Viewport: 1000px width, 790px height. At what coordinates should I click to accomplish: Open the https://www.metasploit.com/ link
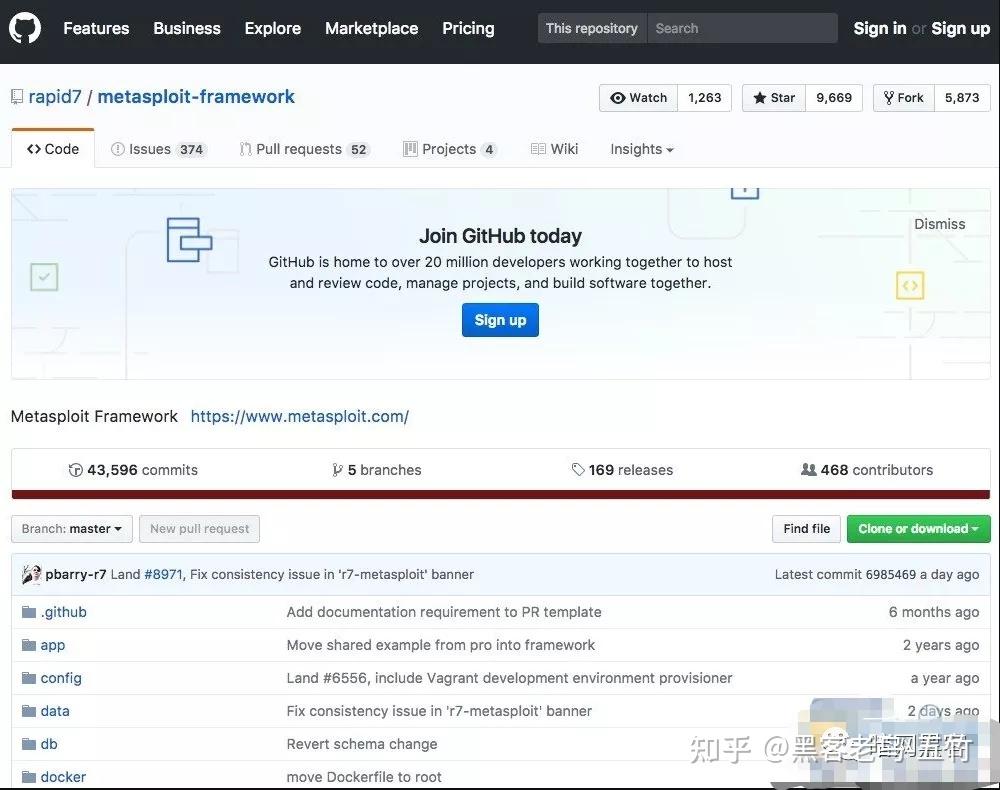point(300,416)
